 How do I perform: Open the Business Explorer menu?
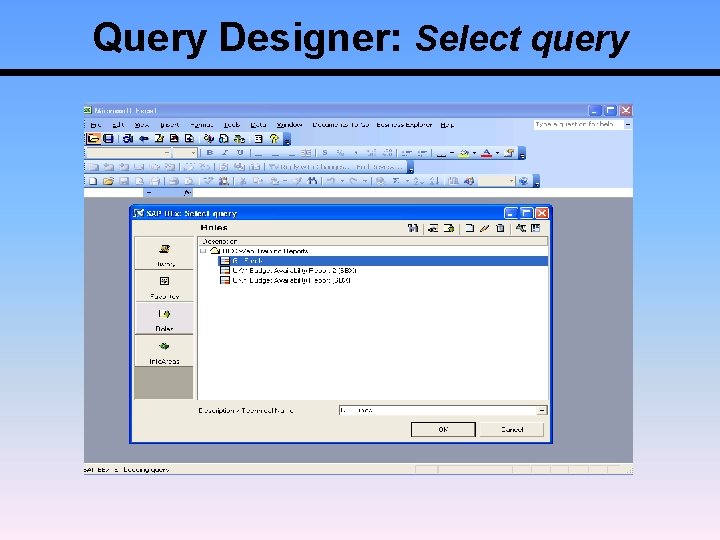click(404, 125)
